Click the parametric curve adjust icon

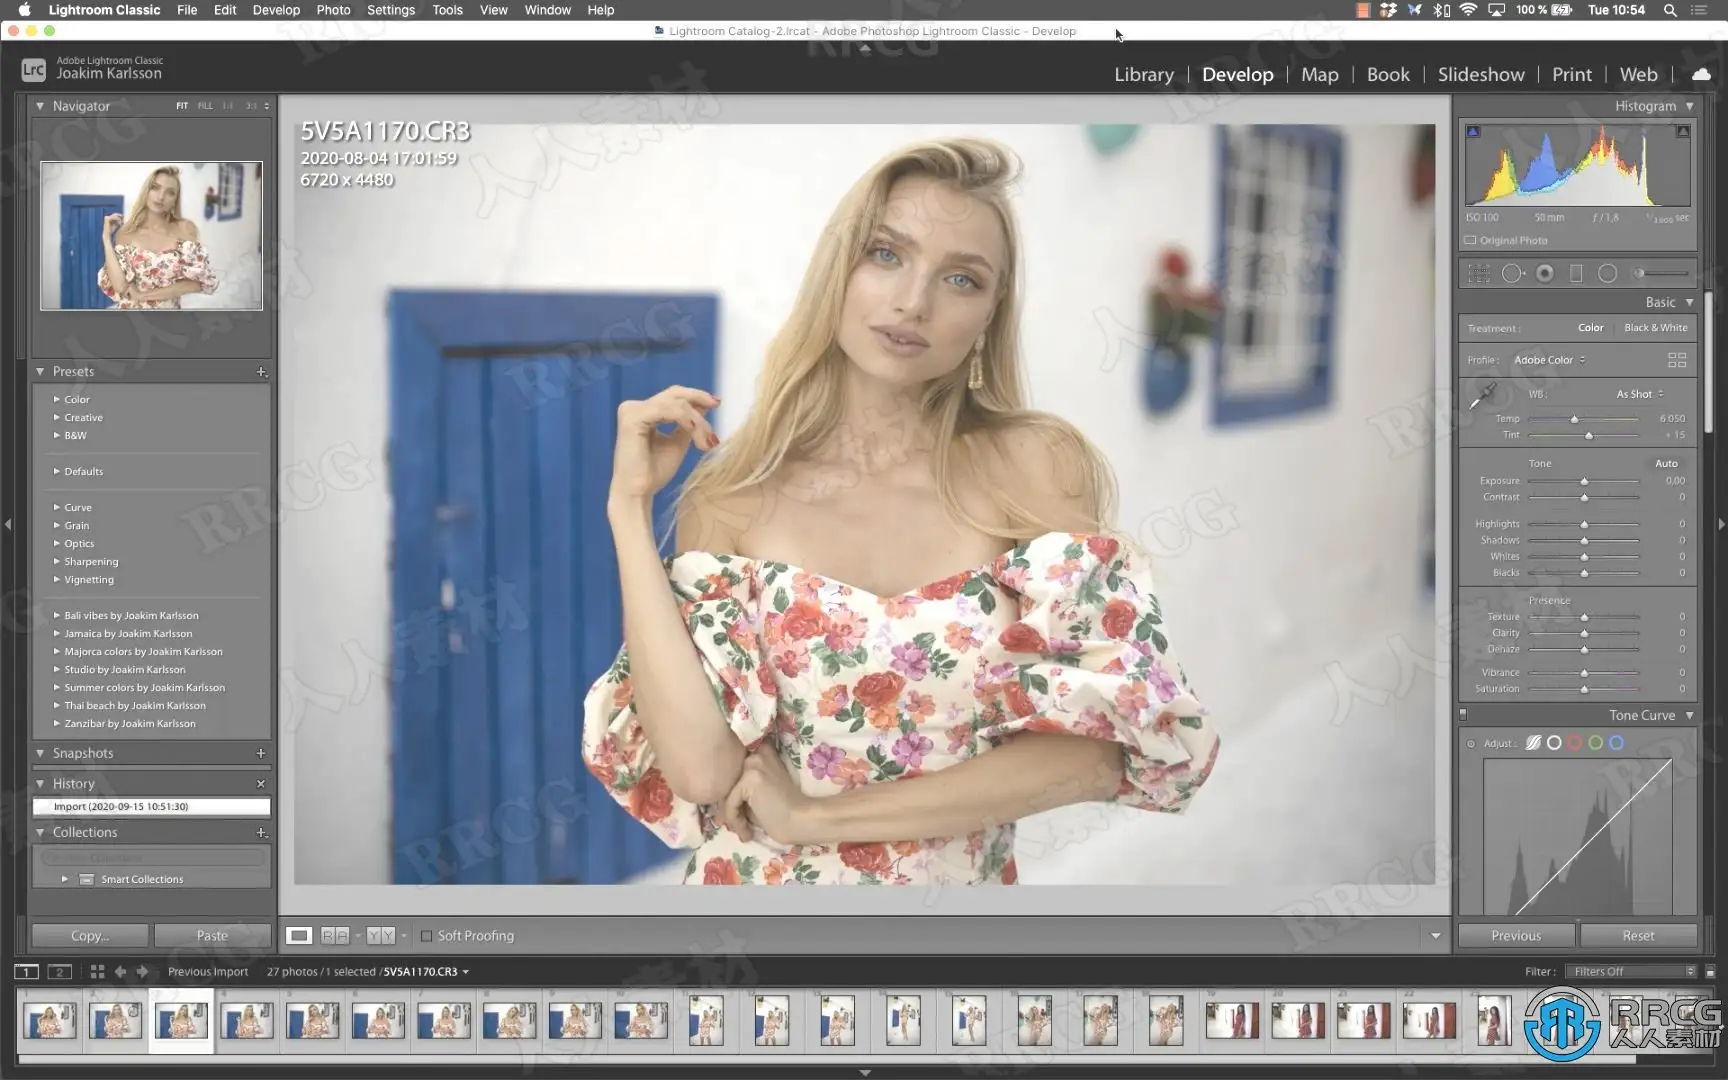(1533, 743)
